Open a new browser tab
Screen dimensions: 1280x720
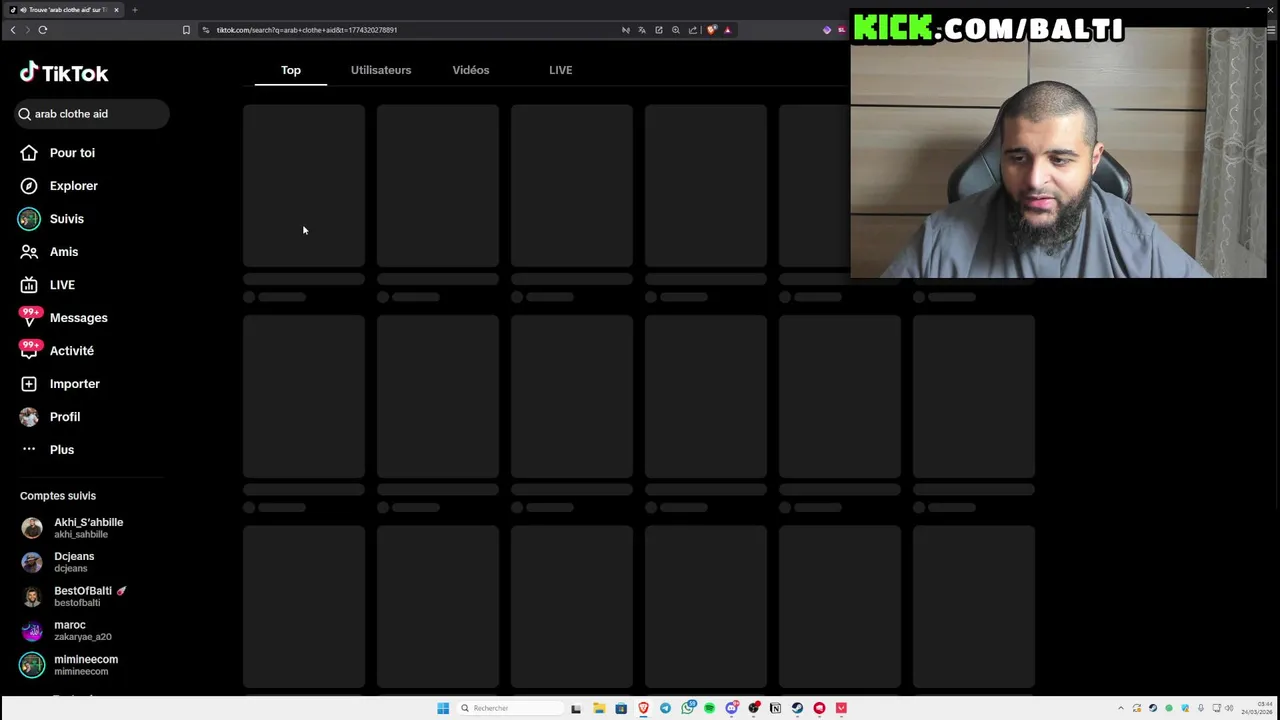pyautogui.click(x=135, y=10)
